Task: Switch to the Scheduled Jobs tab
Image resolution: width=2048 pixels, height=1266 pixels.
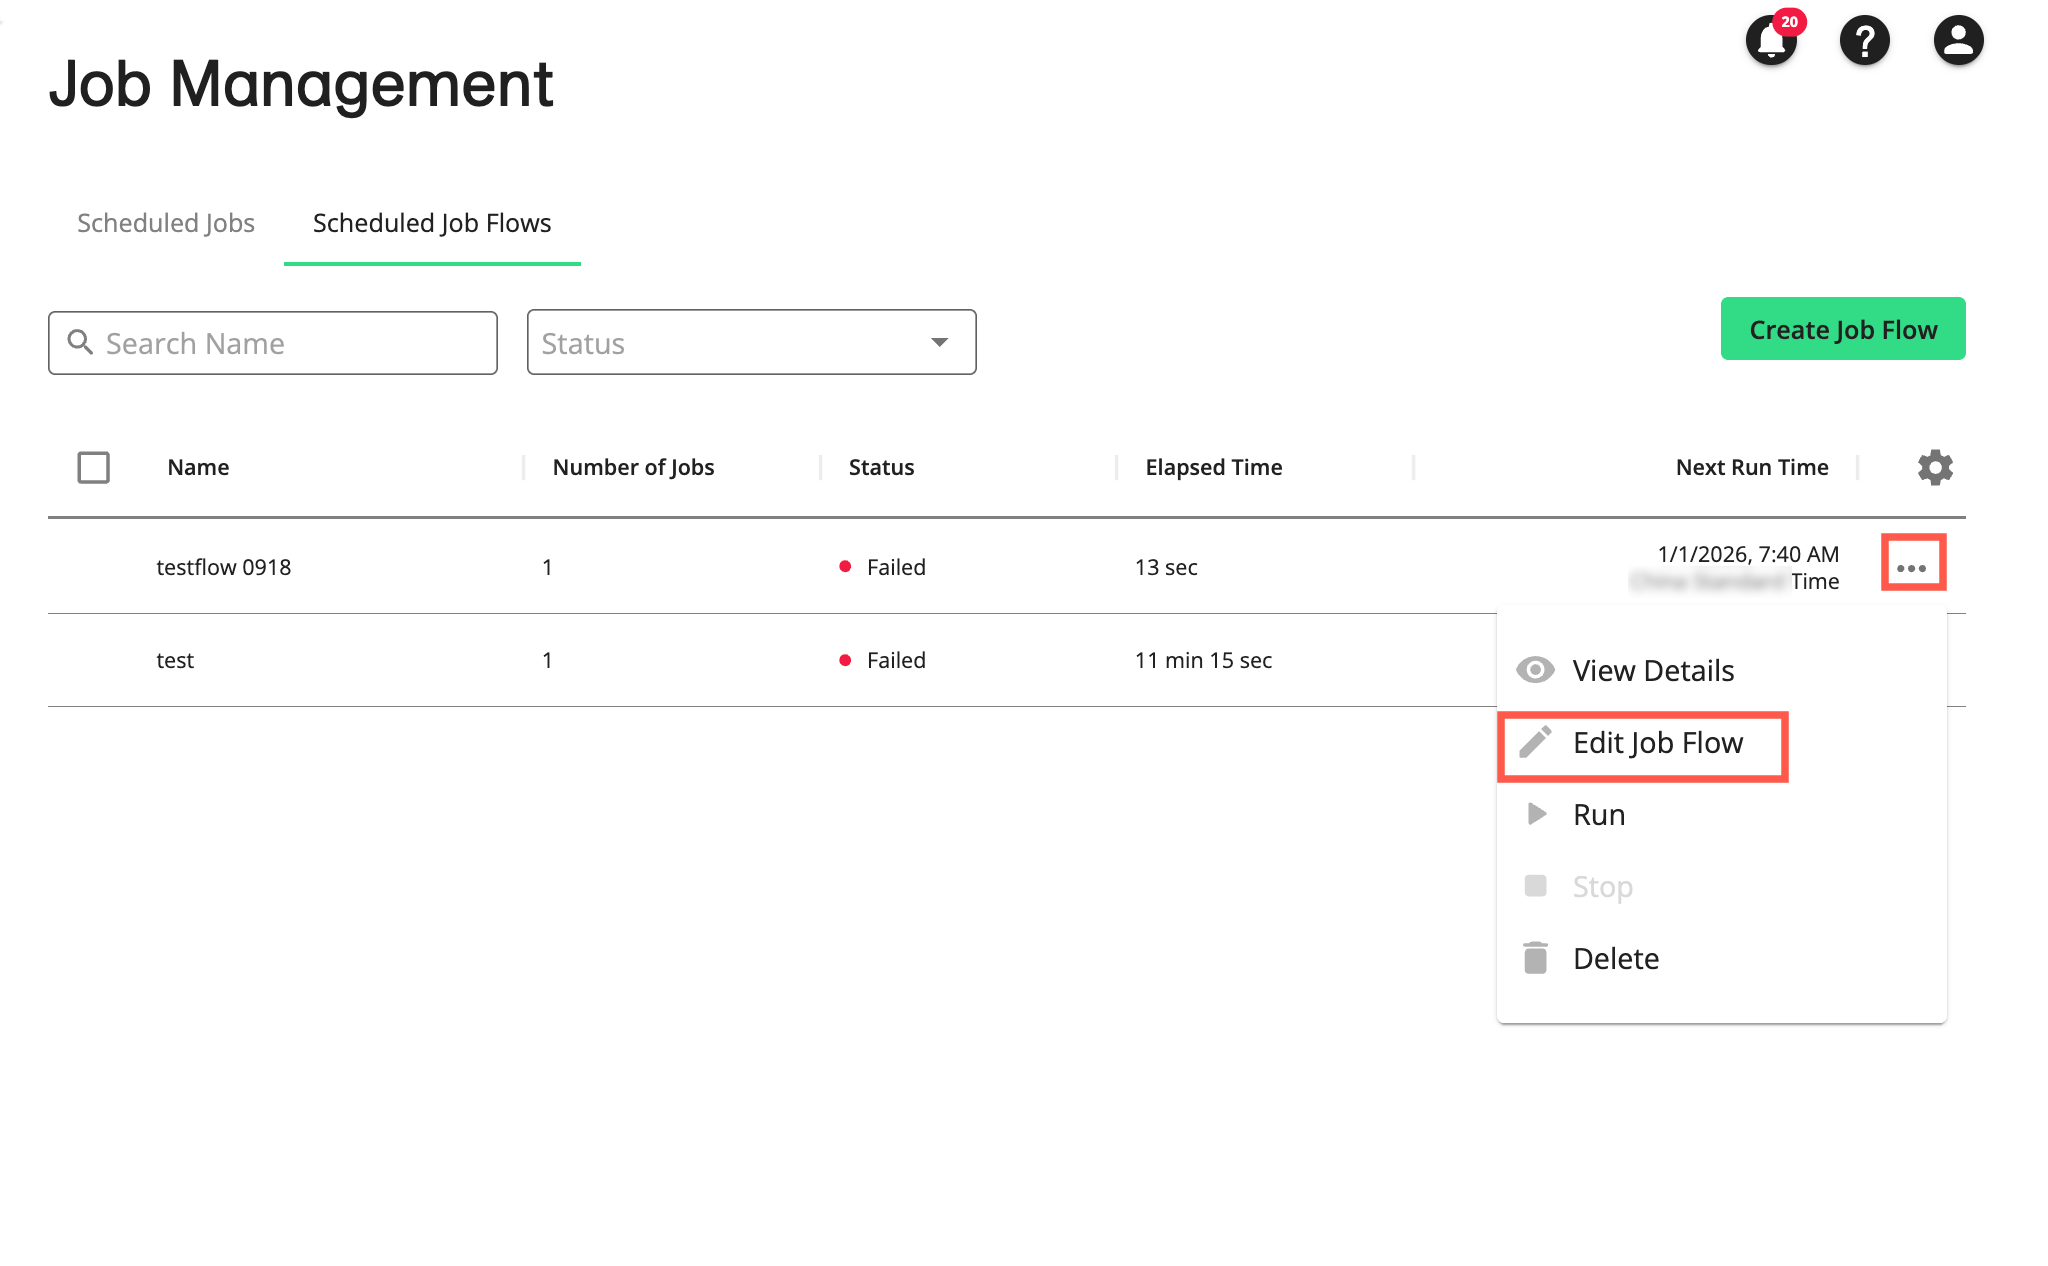Action: [x=165, y=223]
